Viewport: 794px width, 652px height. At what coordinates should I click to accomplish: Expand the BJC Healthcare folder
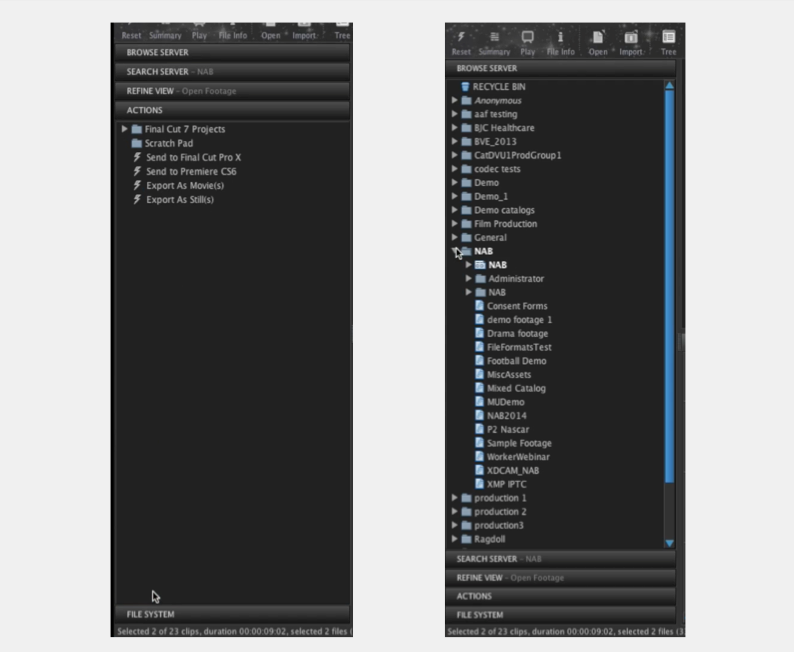click(x=454, y=128)
